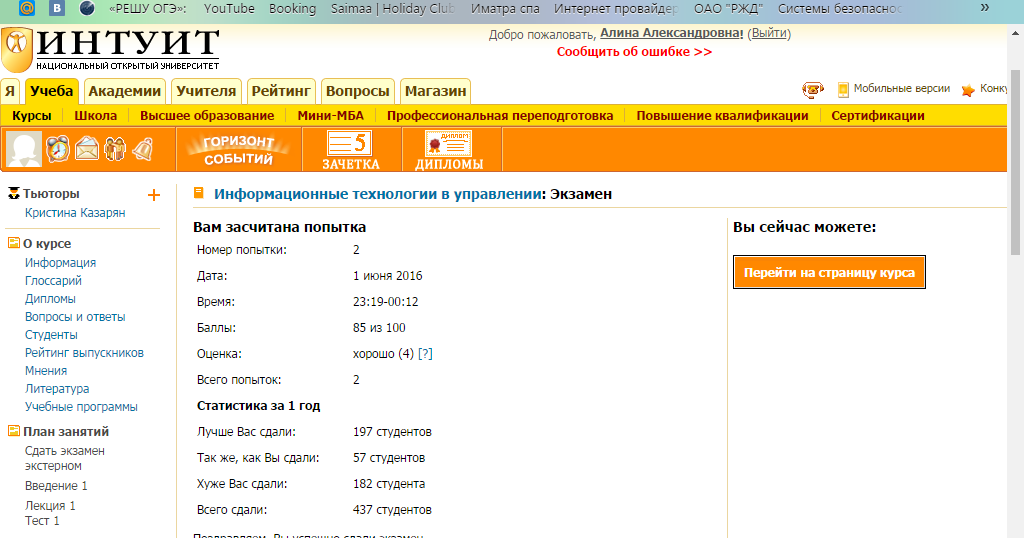Switch to the Я tab
Viewport: 1024px width, 538px height.
[10, 91]
